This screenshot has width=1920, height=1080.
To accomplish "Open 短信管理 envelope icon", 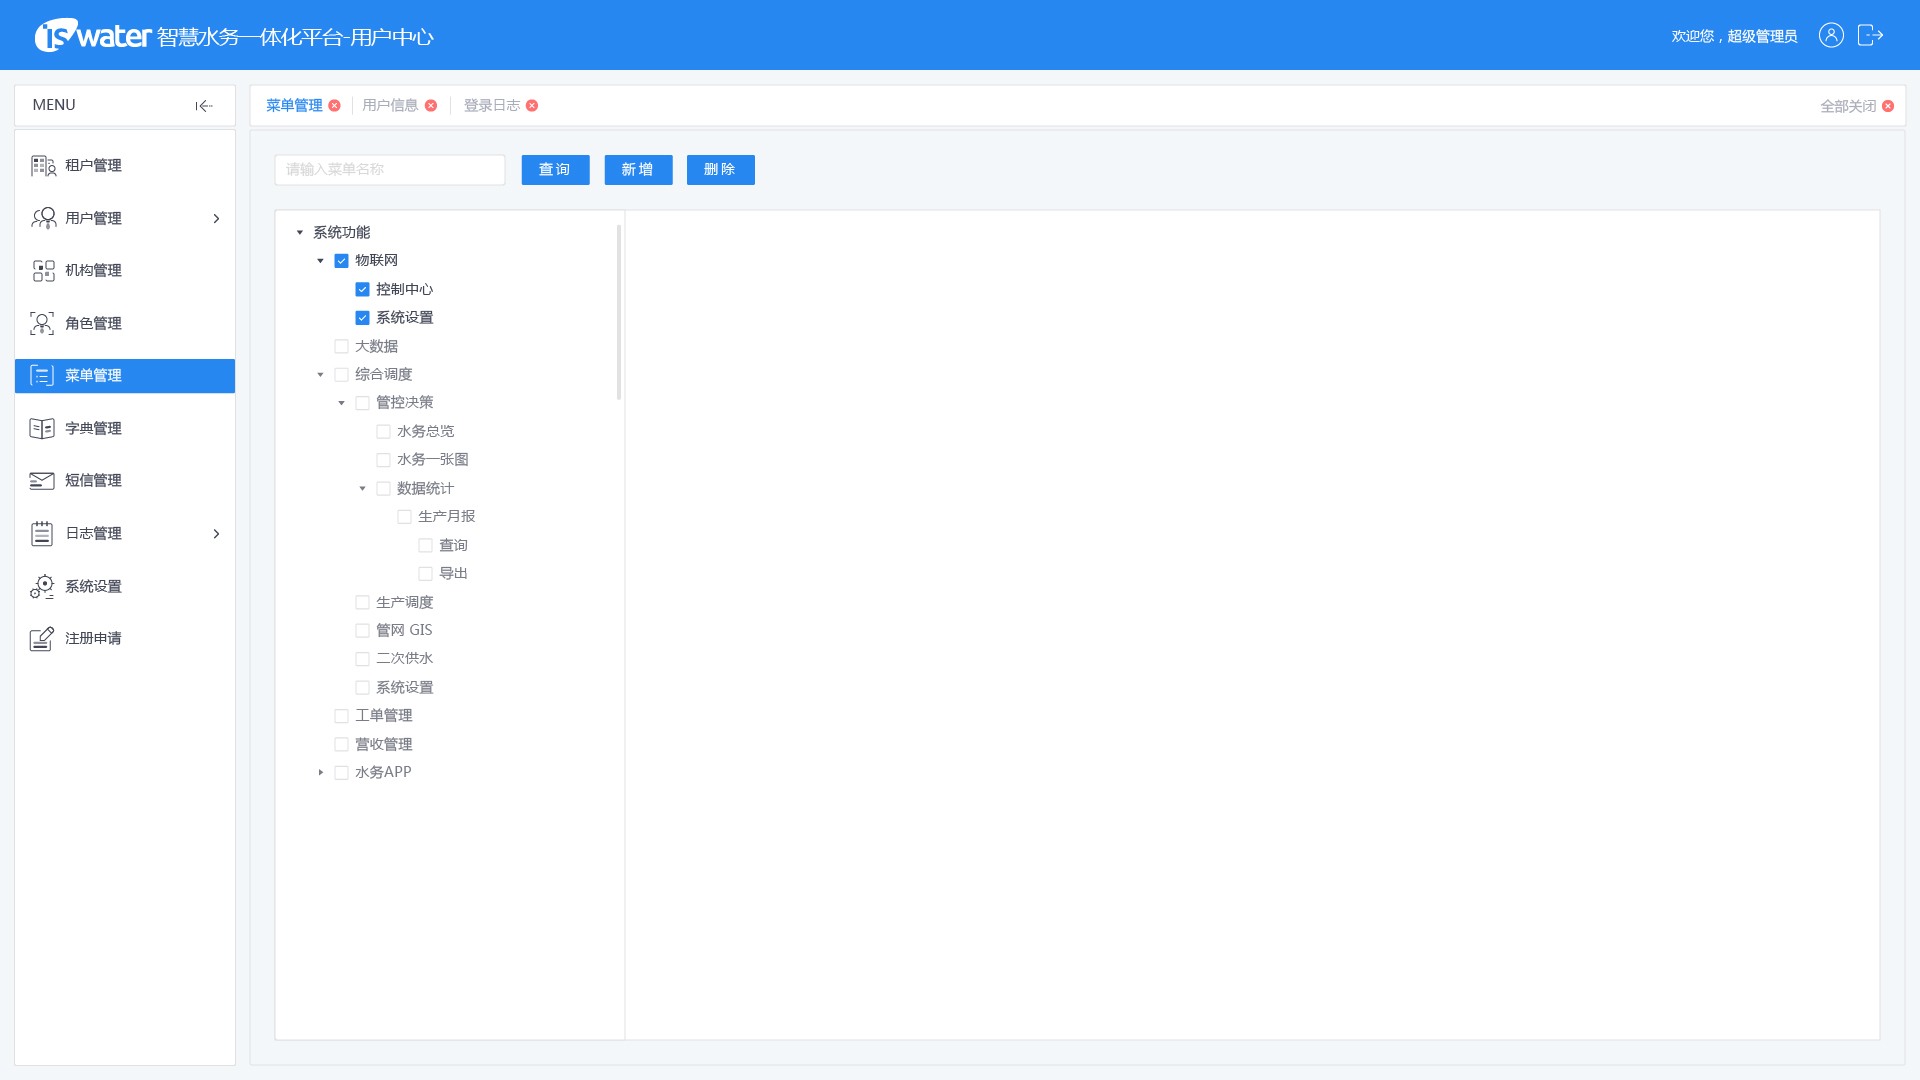I will coord(42,481).
